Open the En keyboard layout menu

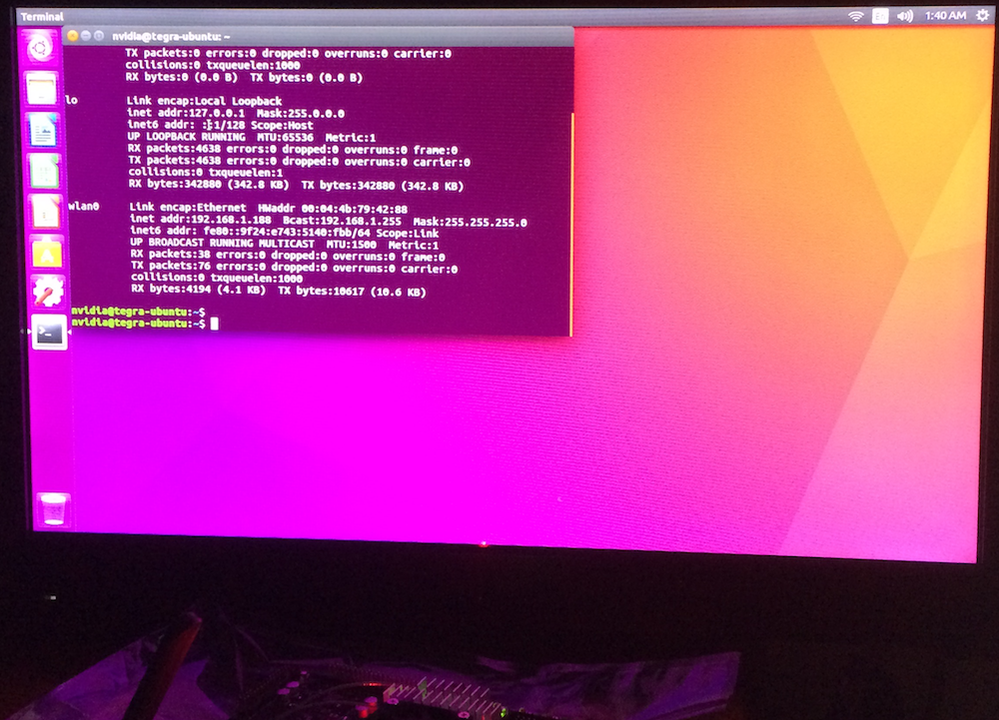coord(880,15)
